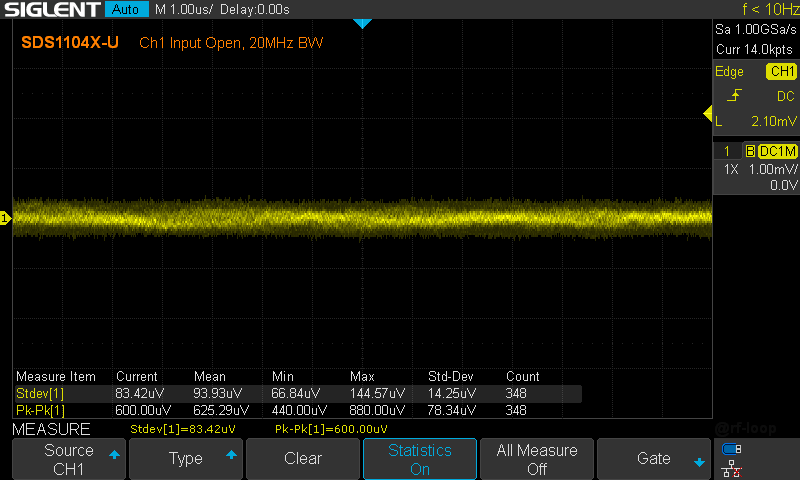Viewport: 800px width, 480px height.
Task: Click the channel 1 number box
Action: 727,151
